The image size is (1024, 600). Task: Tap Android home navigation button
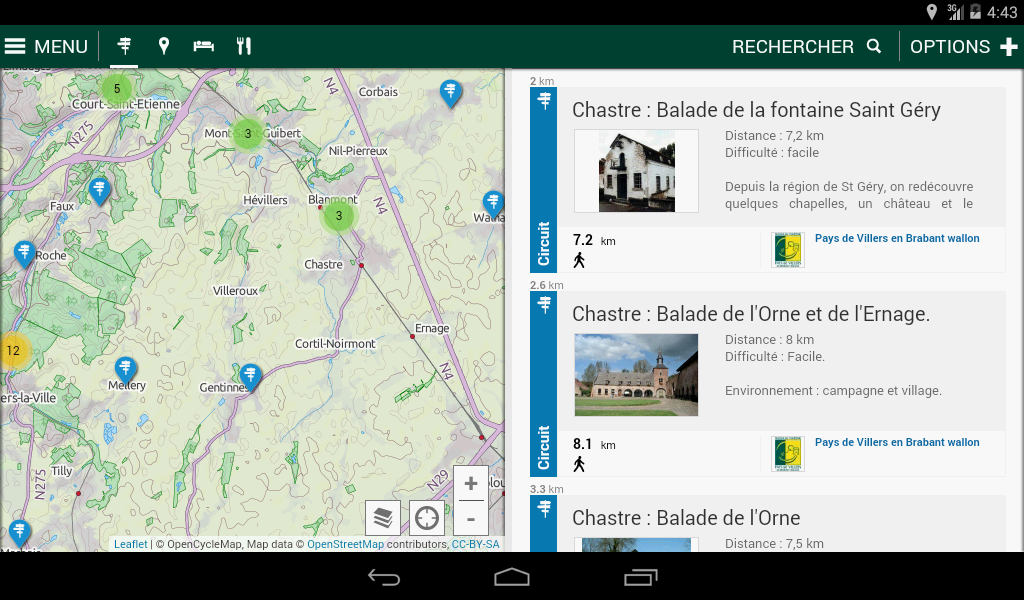pyautogui.click(x=511, y=577)
